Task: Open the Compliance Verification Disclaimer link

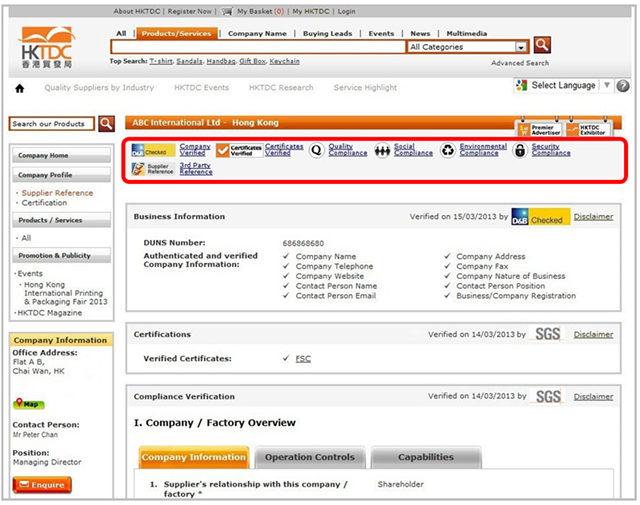Action: click(x=593, y=396)
